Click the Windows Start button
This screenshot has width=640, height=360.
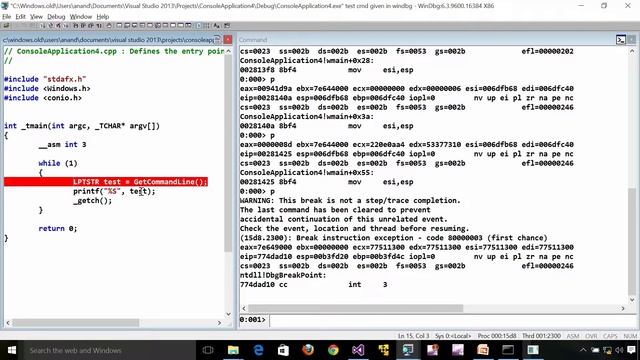11,350
